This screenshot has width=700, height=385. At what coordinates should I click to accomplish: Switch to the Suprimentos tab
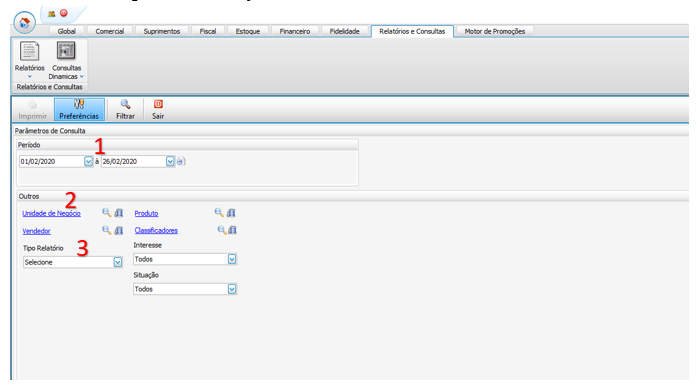162,31
